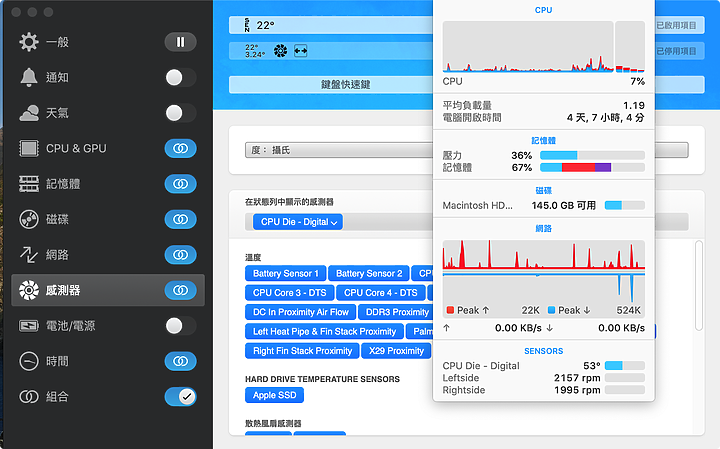Click the Battery Sensor 2 tag
The image size is (720, 449).
369,274
